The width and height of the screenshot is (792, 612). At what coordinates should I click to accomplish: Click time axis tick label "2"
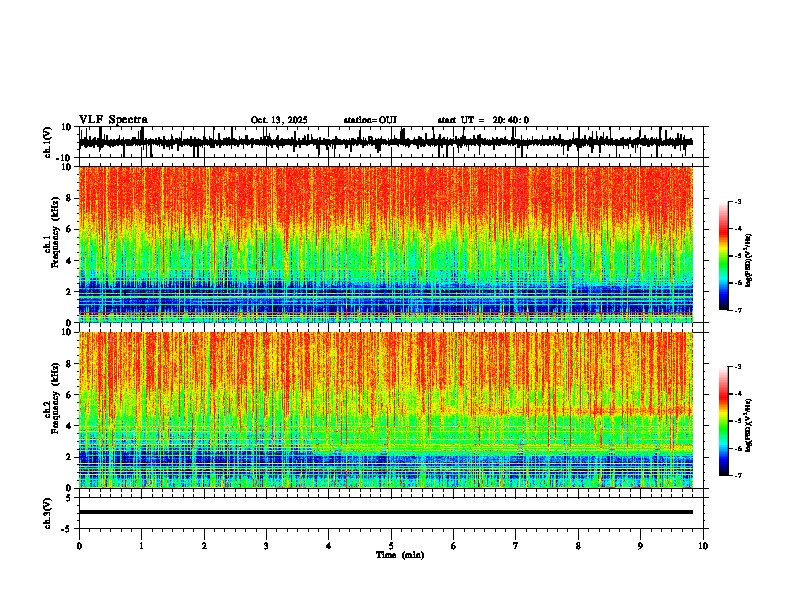(204, 546)
